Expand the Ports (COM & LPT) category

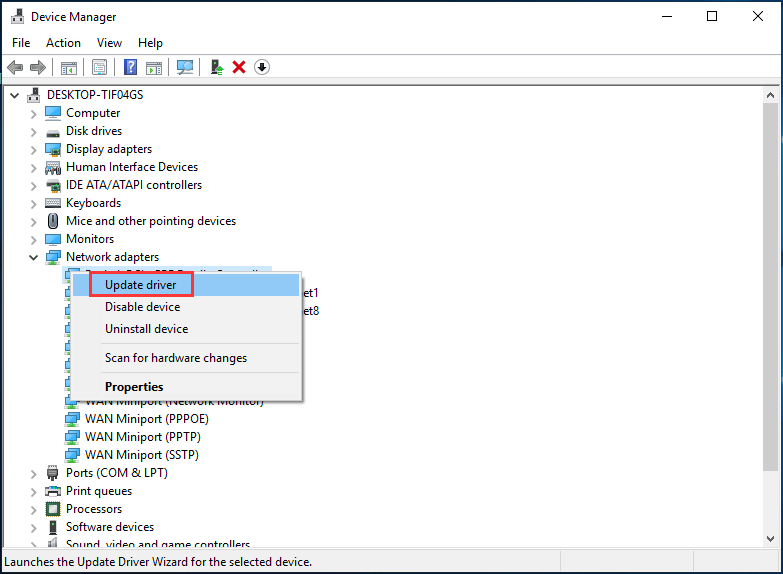(x=33, y=474)
